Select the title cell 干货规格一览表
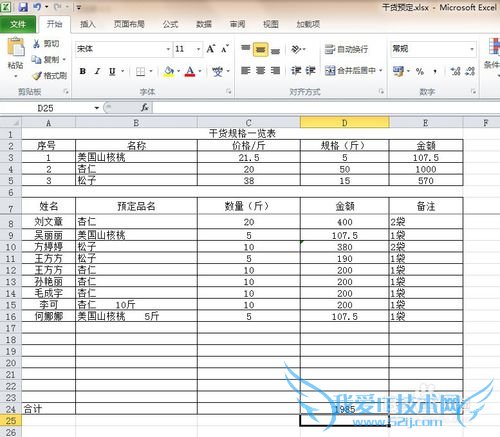 point(242,134)
